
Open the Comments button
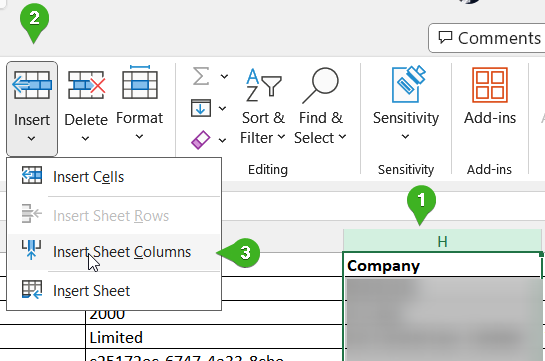click(x=487, y=38)
